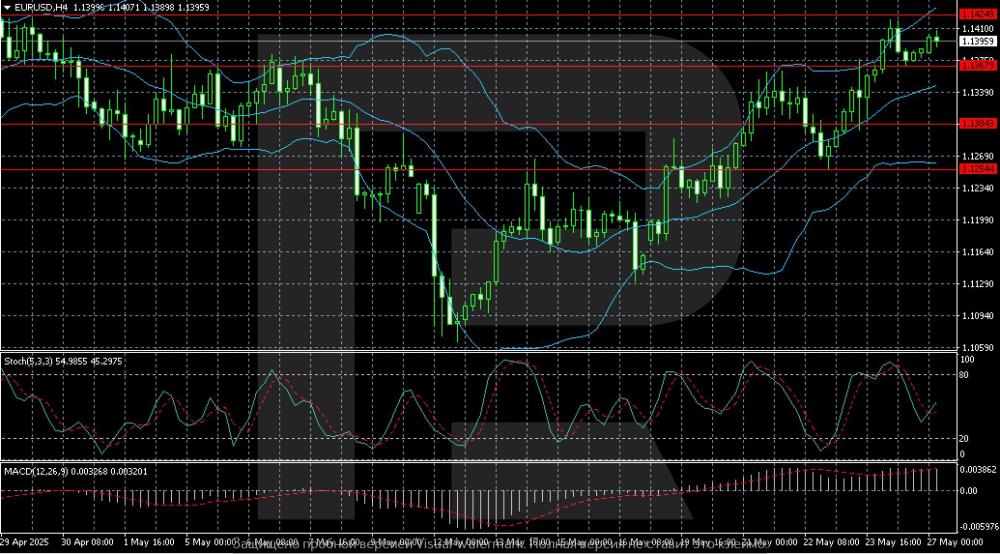The image size is (1000, 554).
Task: Click the last candlestick on the chart
Action: point(937,40)
